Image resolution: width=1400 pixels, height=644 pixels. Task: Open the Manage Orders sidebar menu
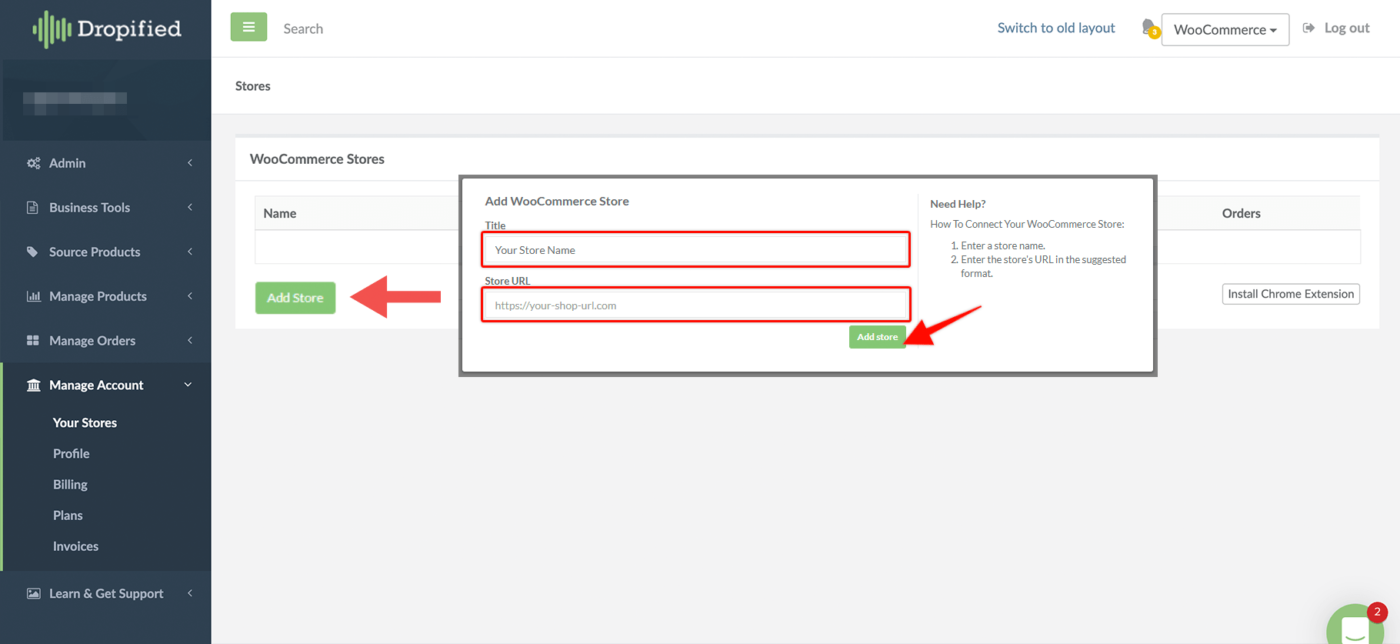pyautogui.click(x=106, y=340)
